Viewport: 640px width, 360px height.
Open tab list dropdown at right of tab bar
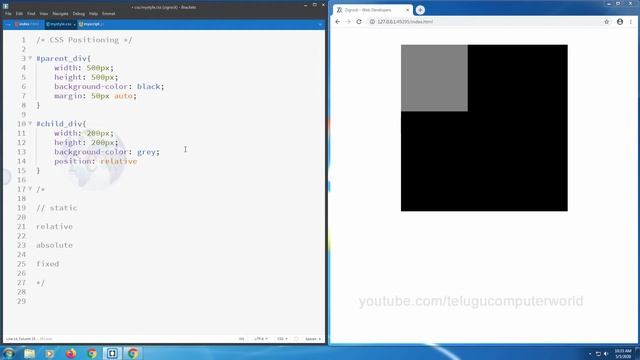[320, 24]
